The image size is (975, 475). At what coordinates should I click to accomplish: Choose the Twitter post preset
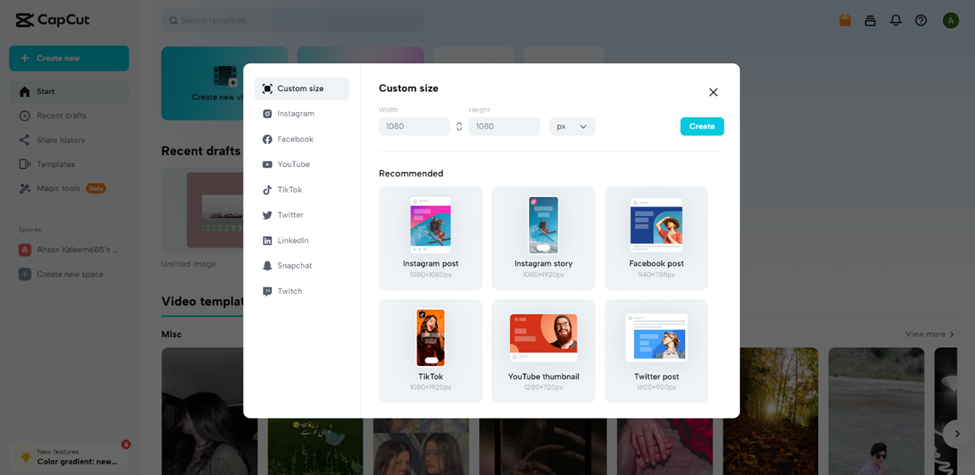(657, 351)
